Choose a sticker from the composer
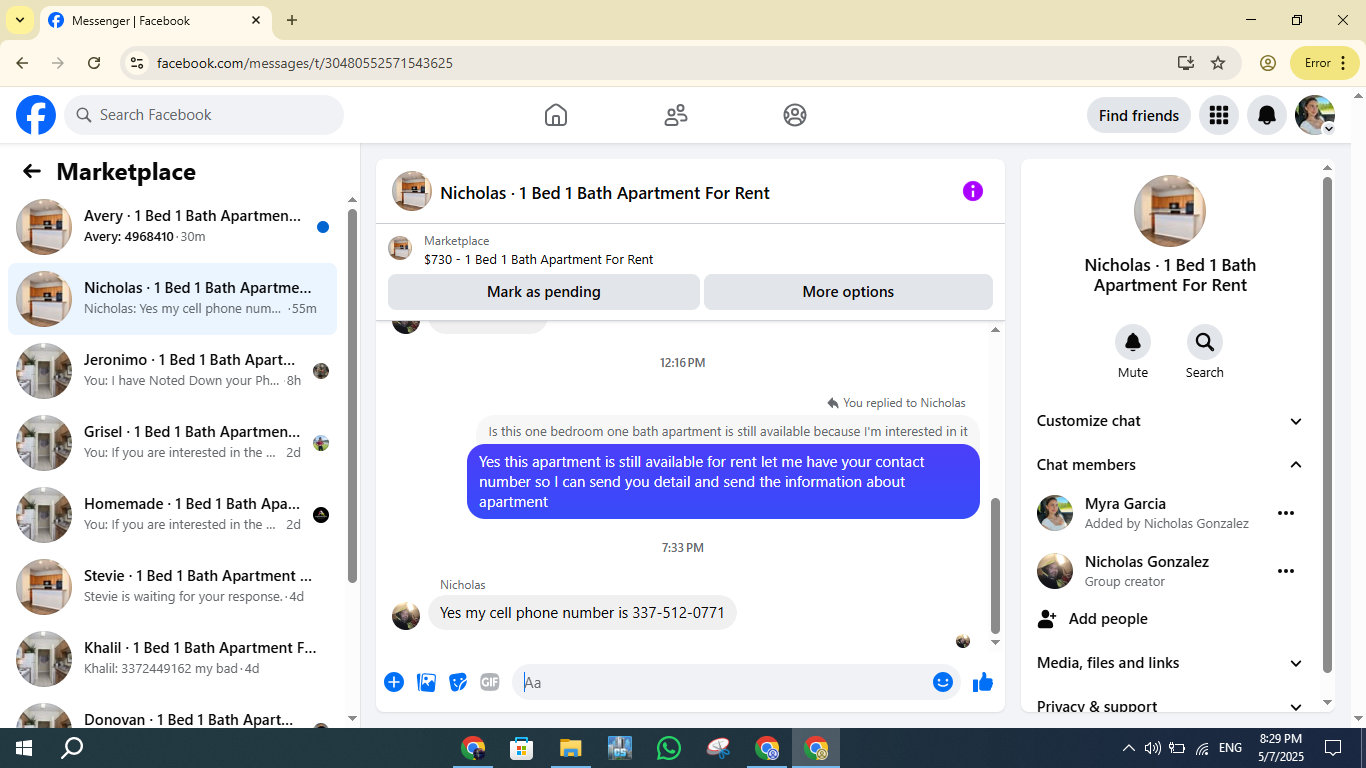The height and width of the screenshot is (768, 1366). coord(458,682)
